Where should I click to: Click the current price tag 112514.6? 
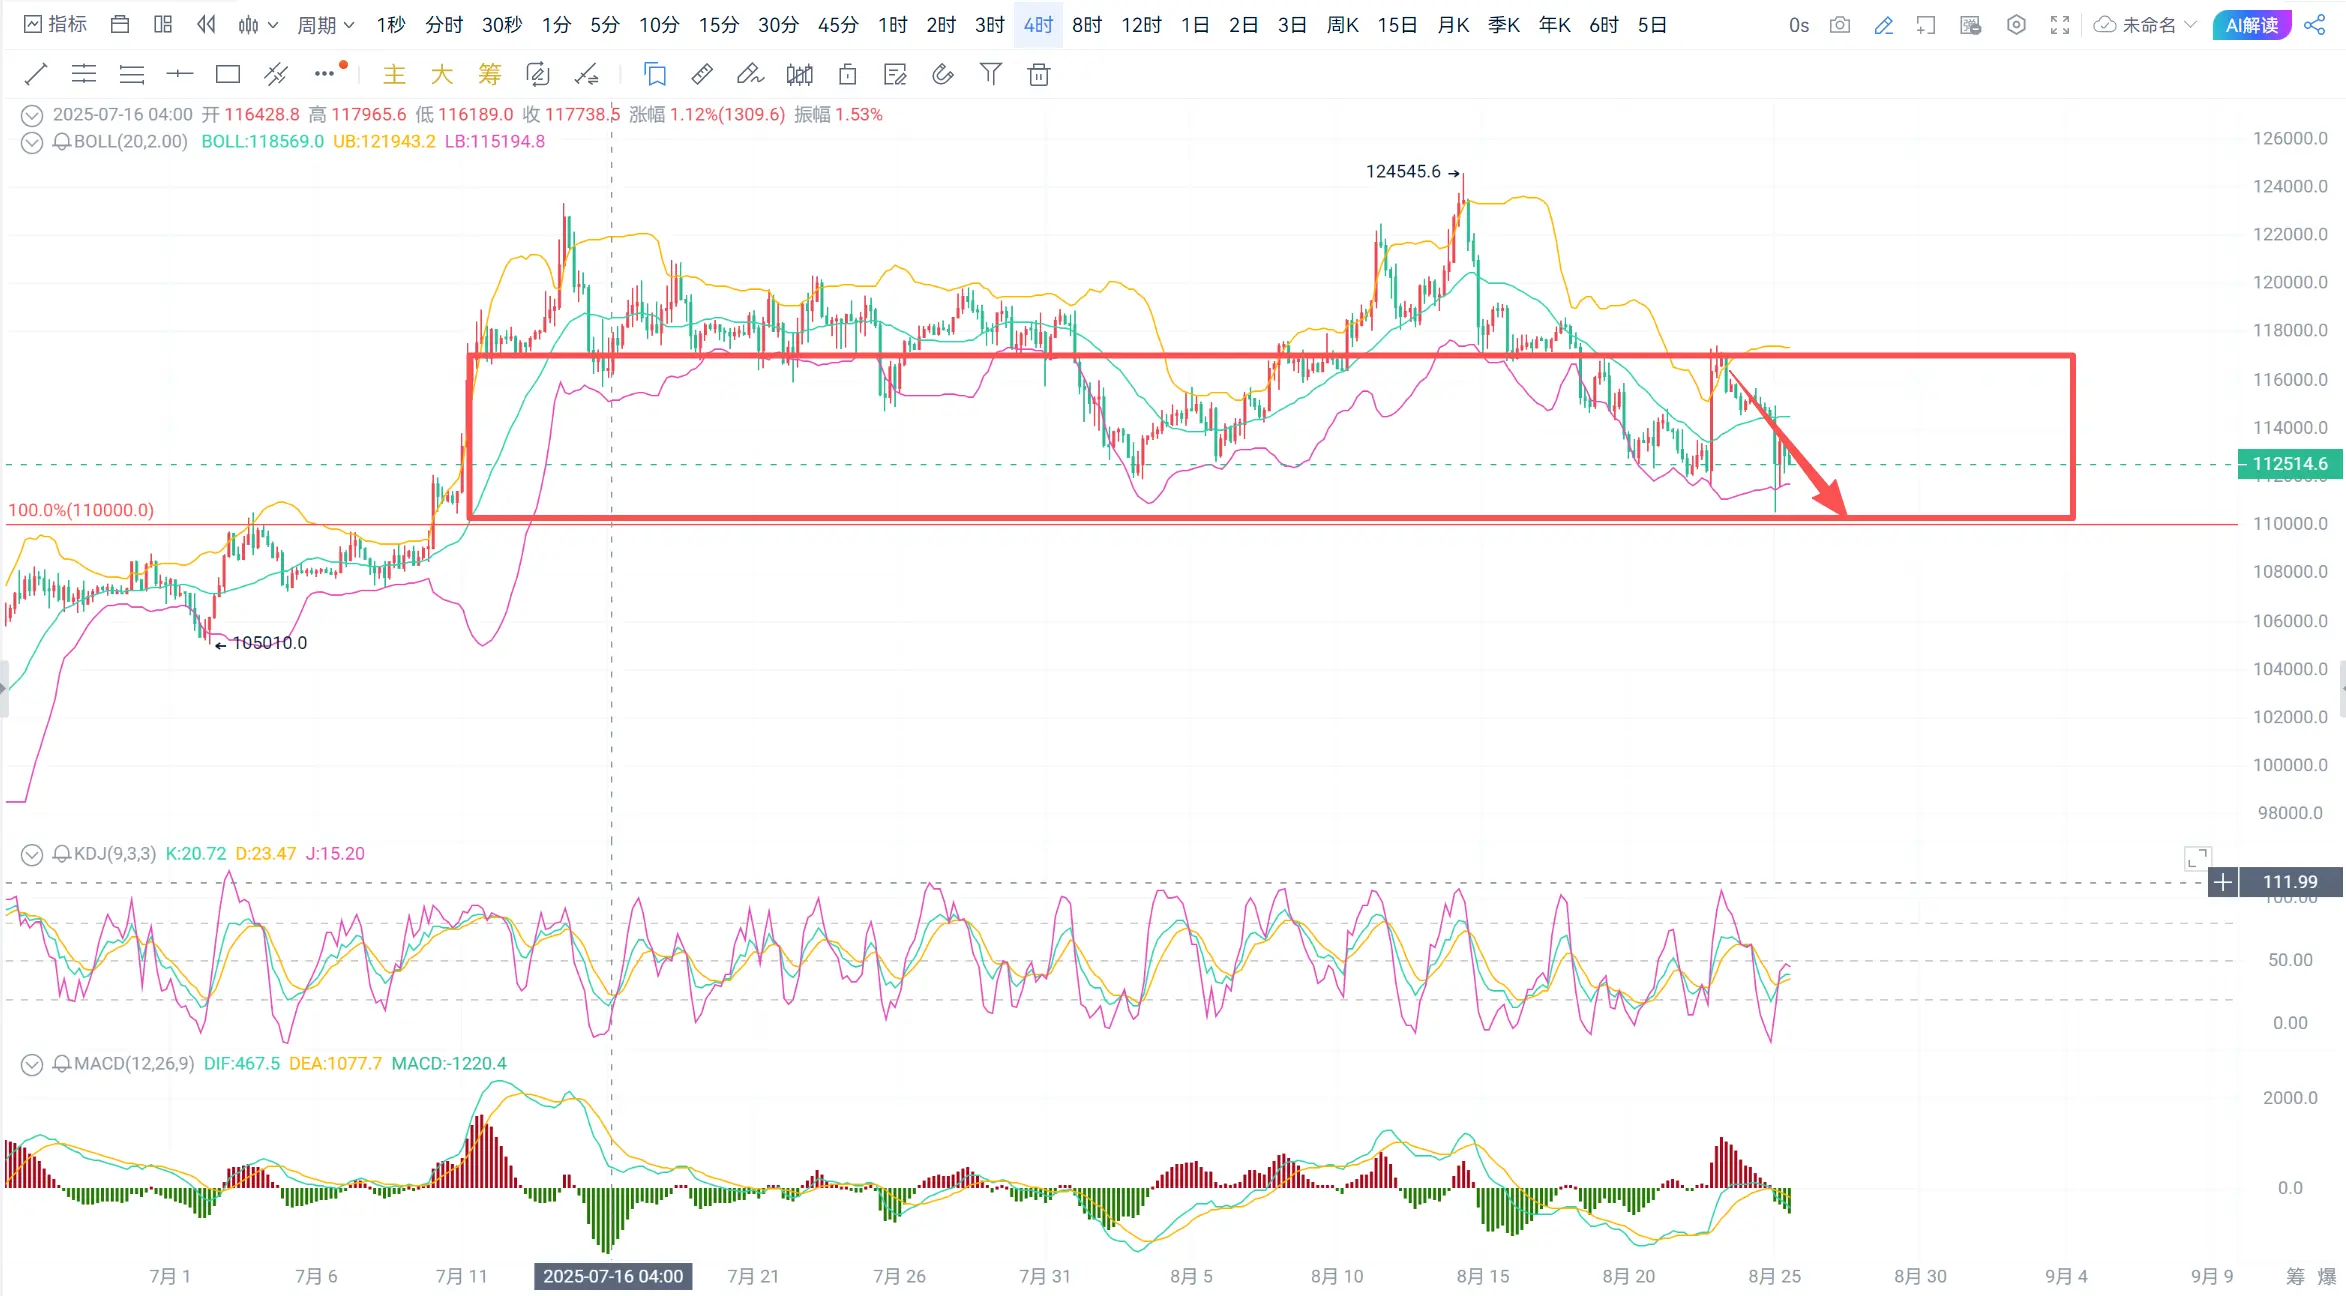(2290, 464)
